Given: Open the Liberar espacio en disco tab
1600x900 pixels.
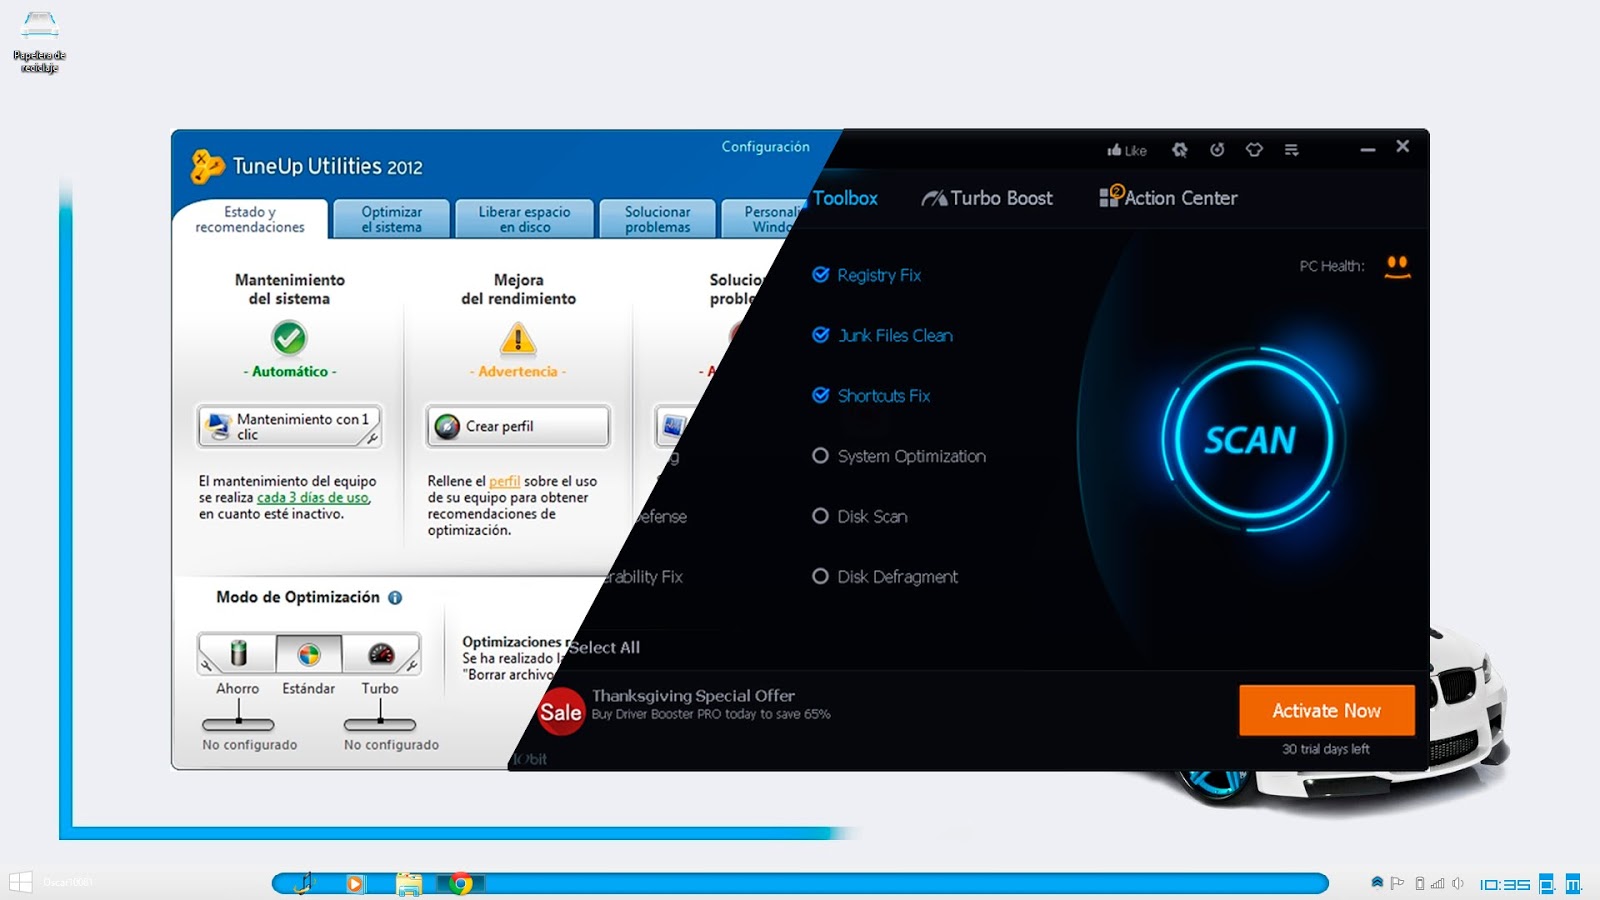Looking at the screenshot, I should coord(525,219).
